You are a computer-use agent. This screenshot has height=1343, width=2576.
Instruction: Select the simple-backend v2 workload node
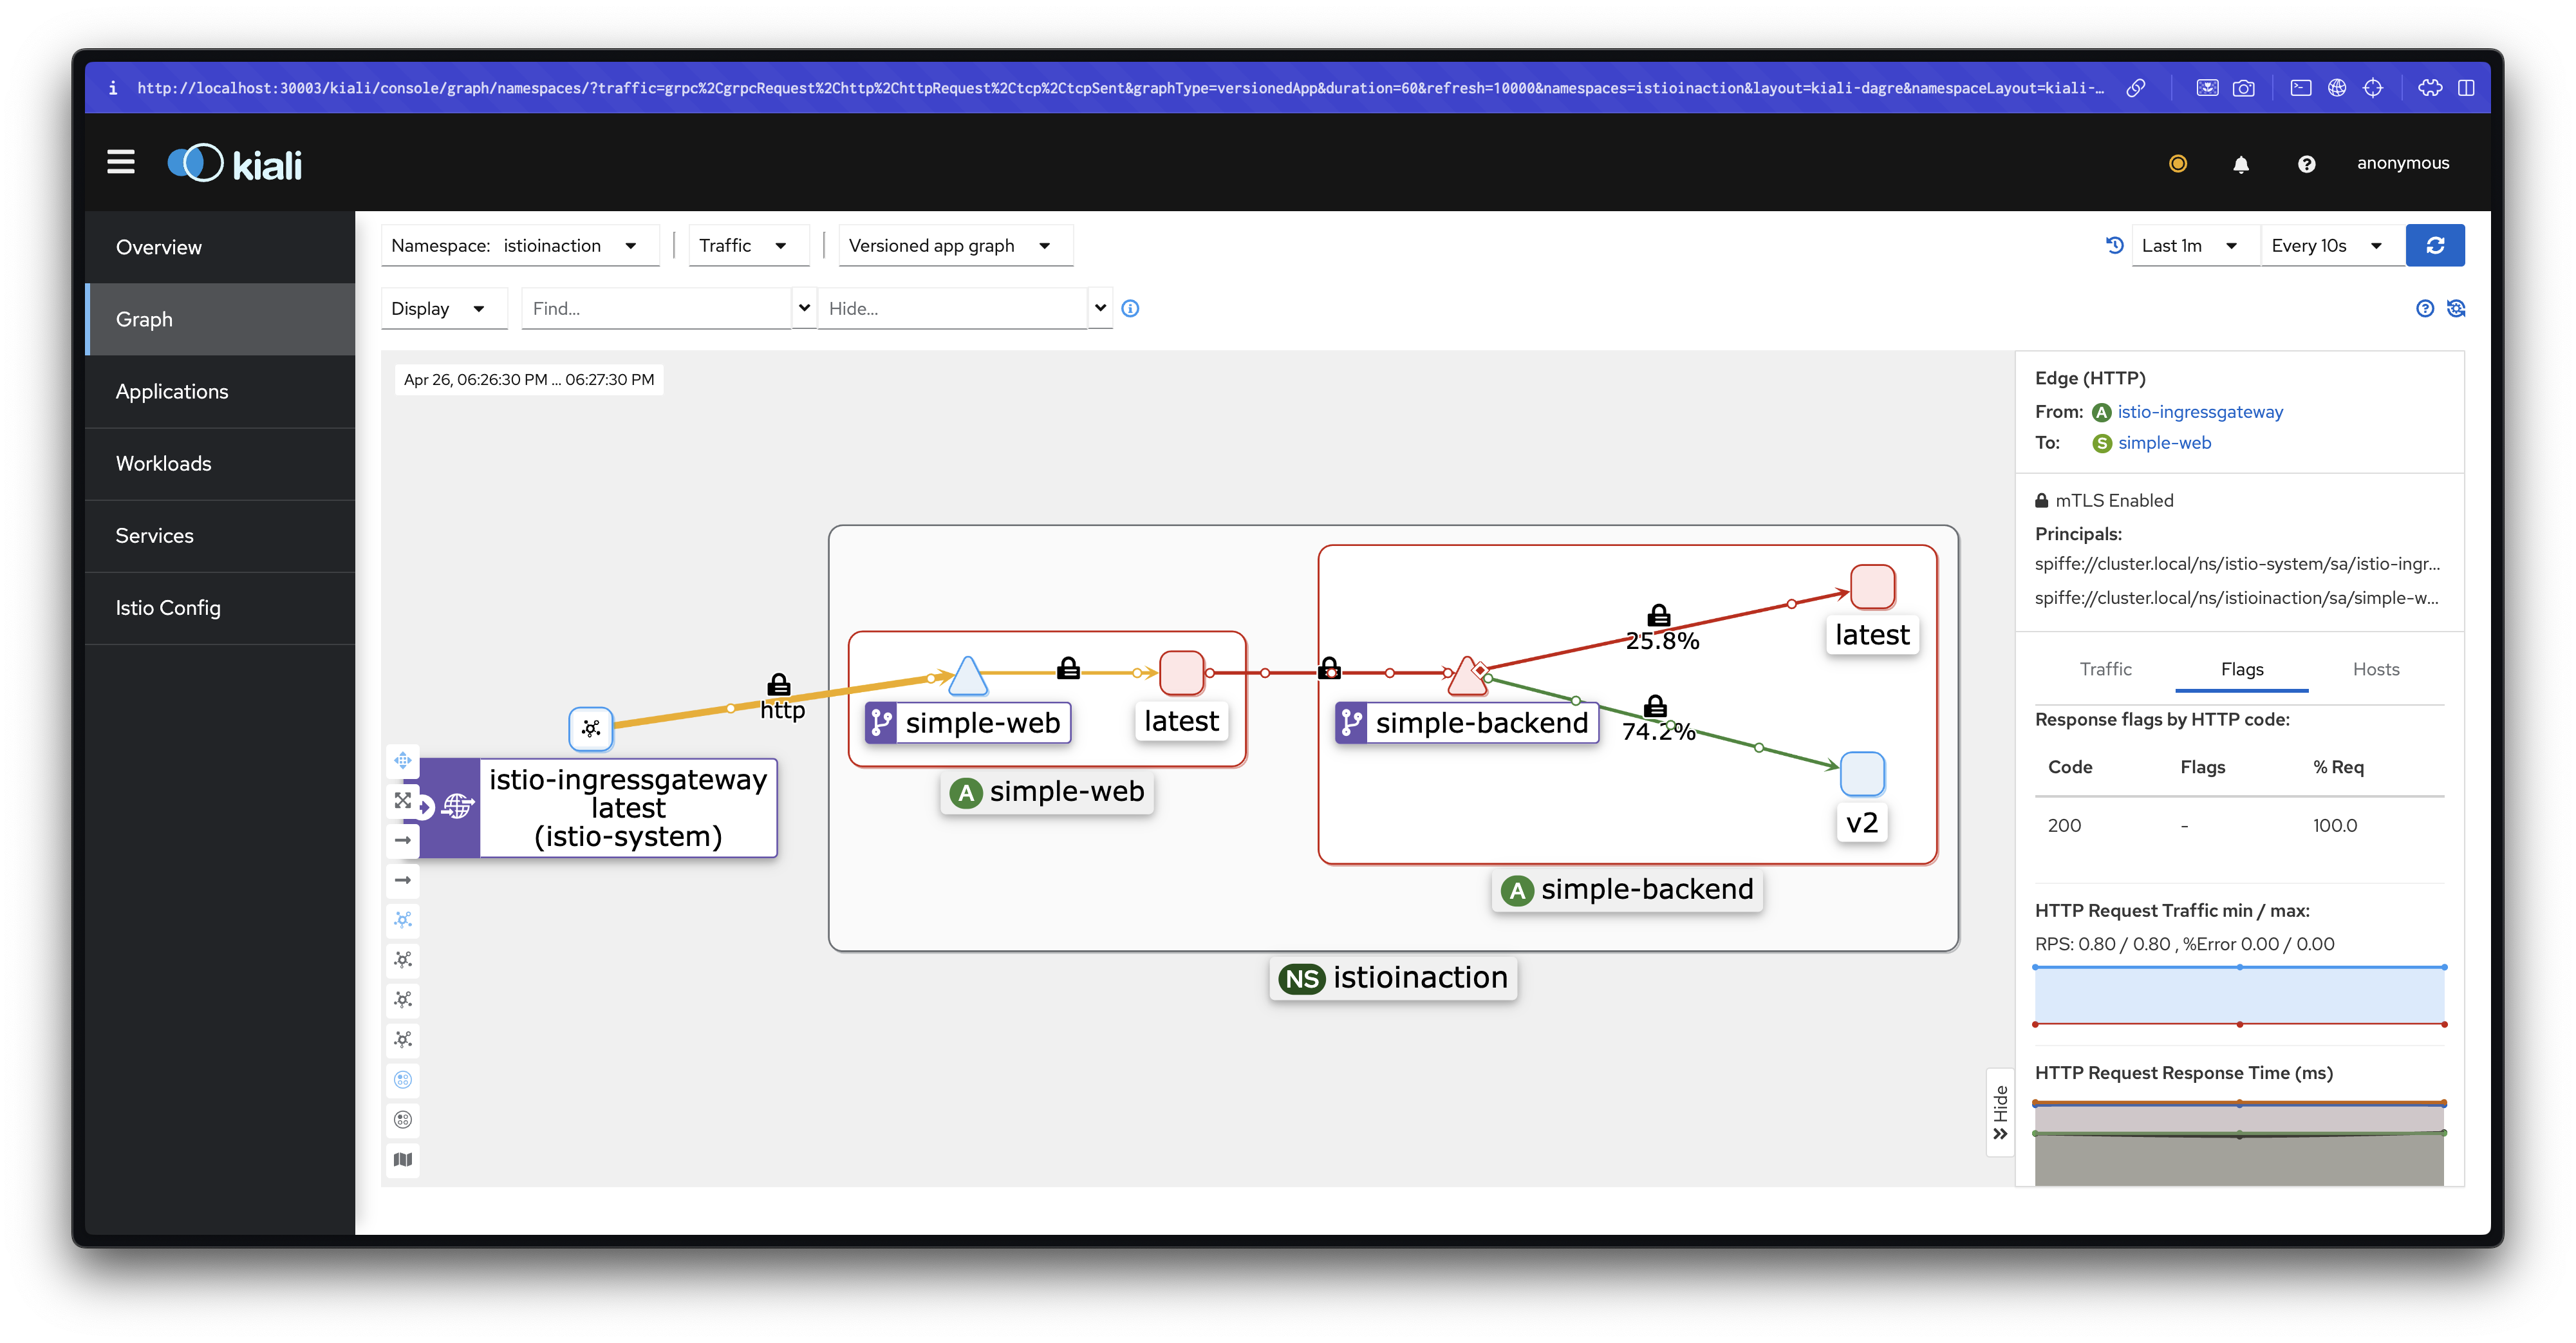[x=1863, y=774]
